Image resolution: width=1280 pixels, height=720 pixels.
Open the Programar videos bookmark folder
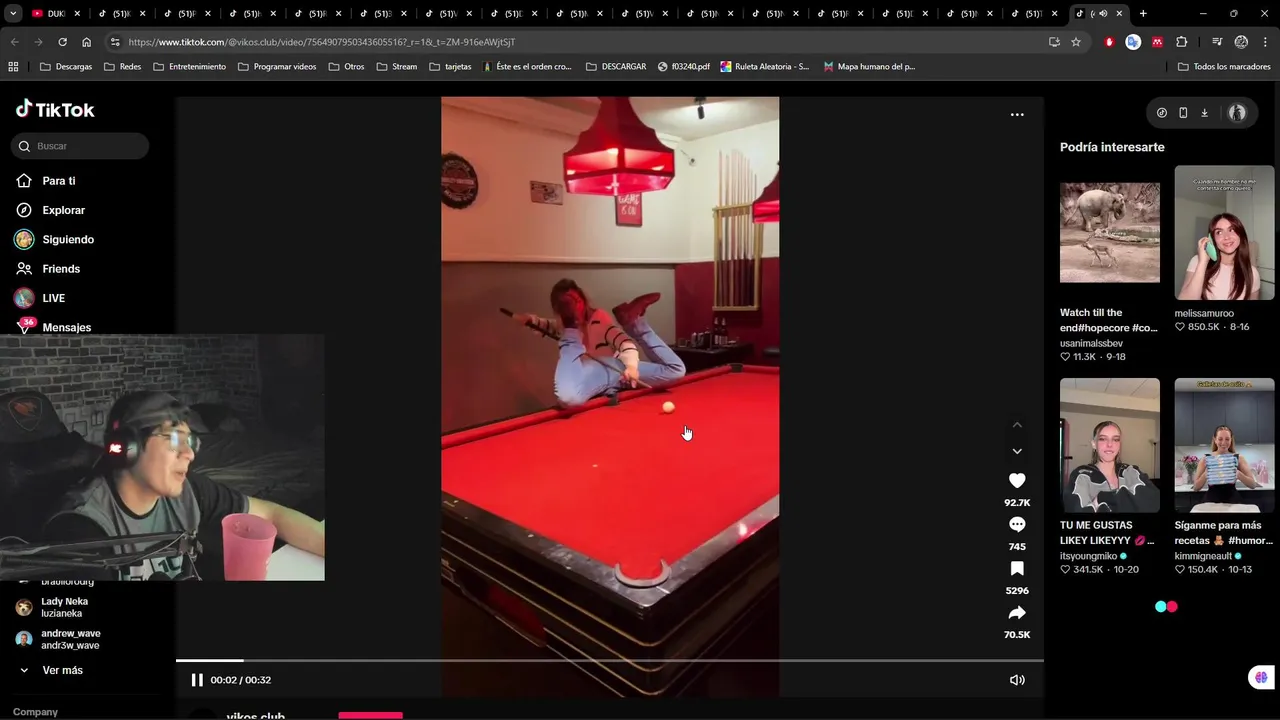click(277, 67)
